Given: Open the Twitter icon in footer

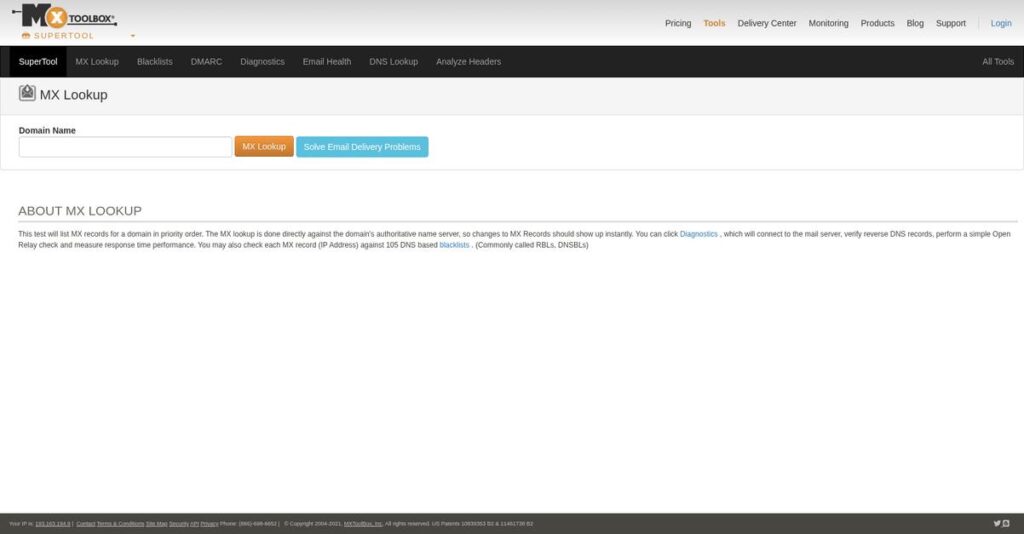Looking at the screenshot, I should (x=997, y=524).
